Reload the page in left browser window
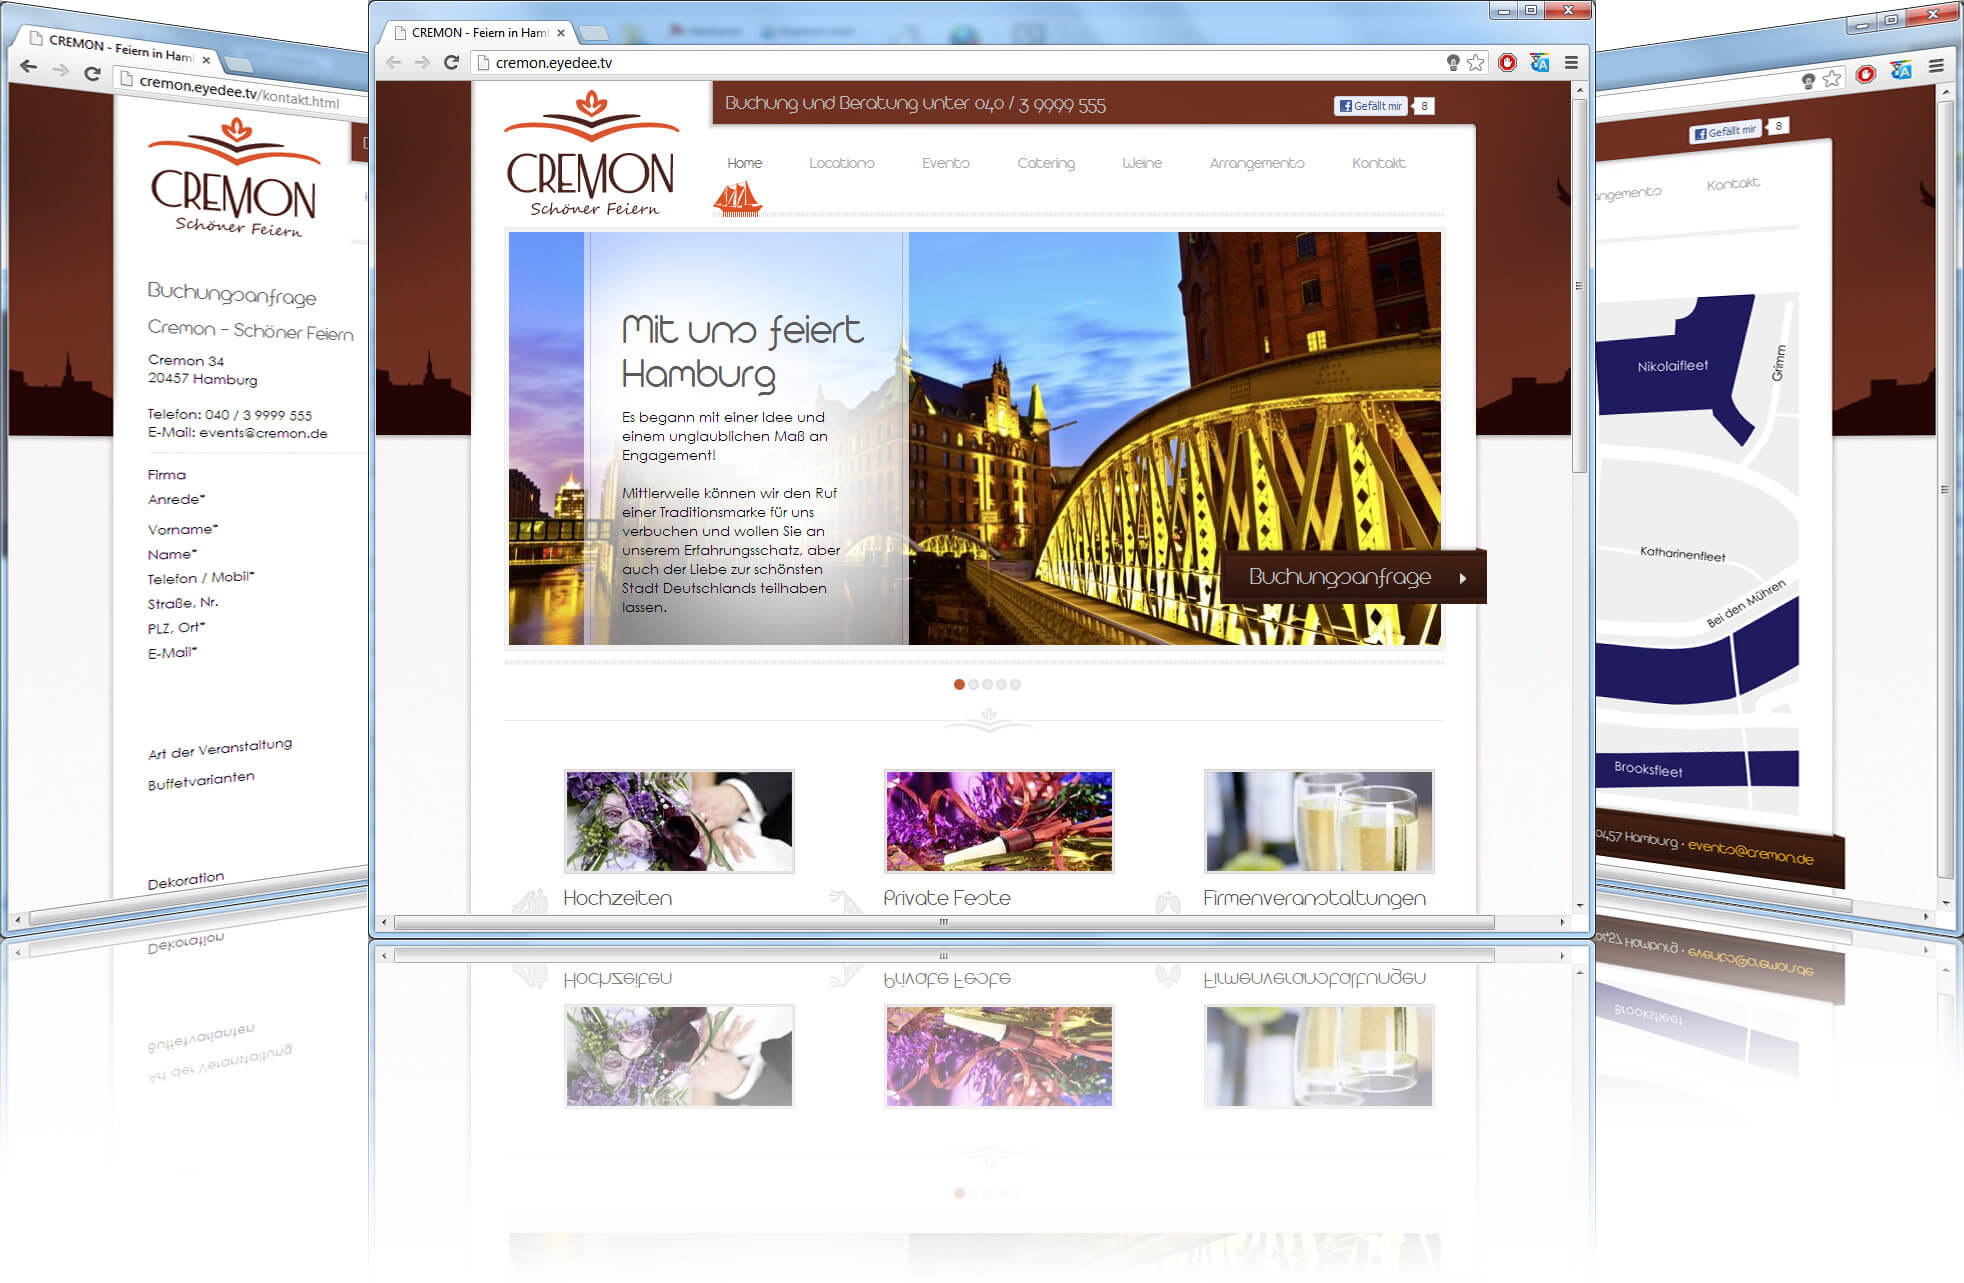The height and width of the screenshot is (1283, 1964). [x=92, y=73]
